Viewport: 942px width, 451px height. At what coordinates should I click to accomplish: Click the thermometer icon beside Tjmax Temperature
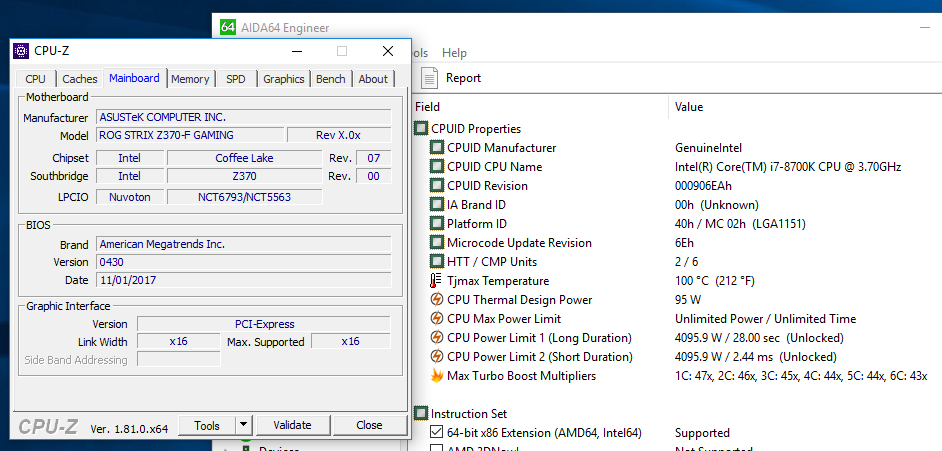click(x=436, y=281)
